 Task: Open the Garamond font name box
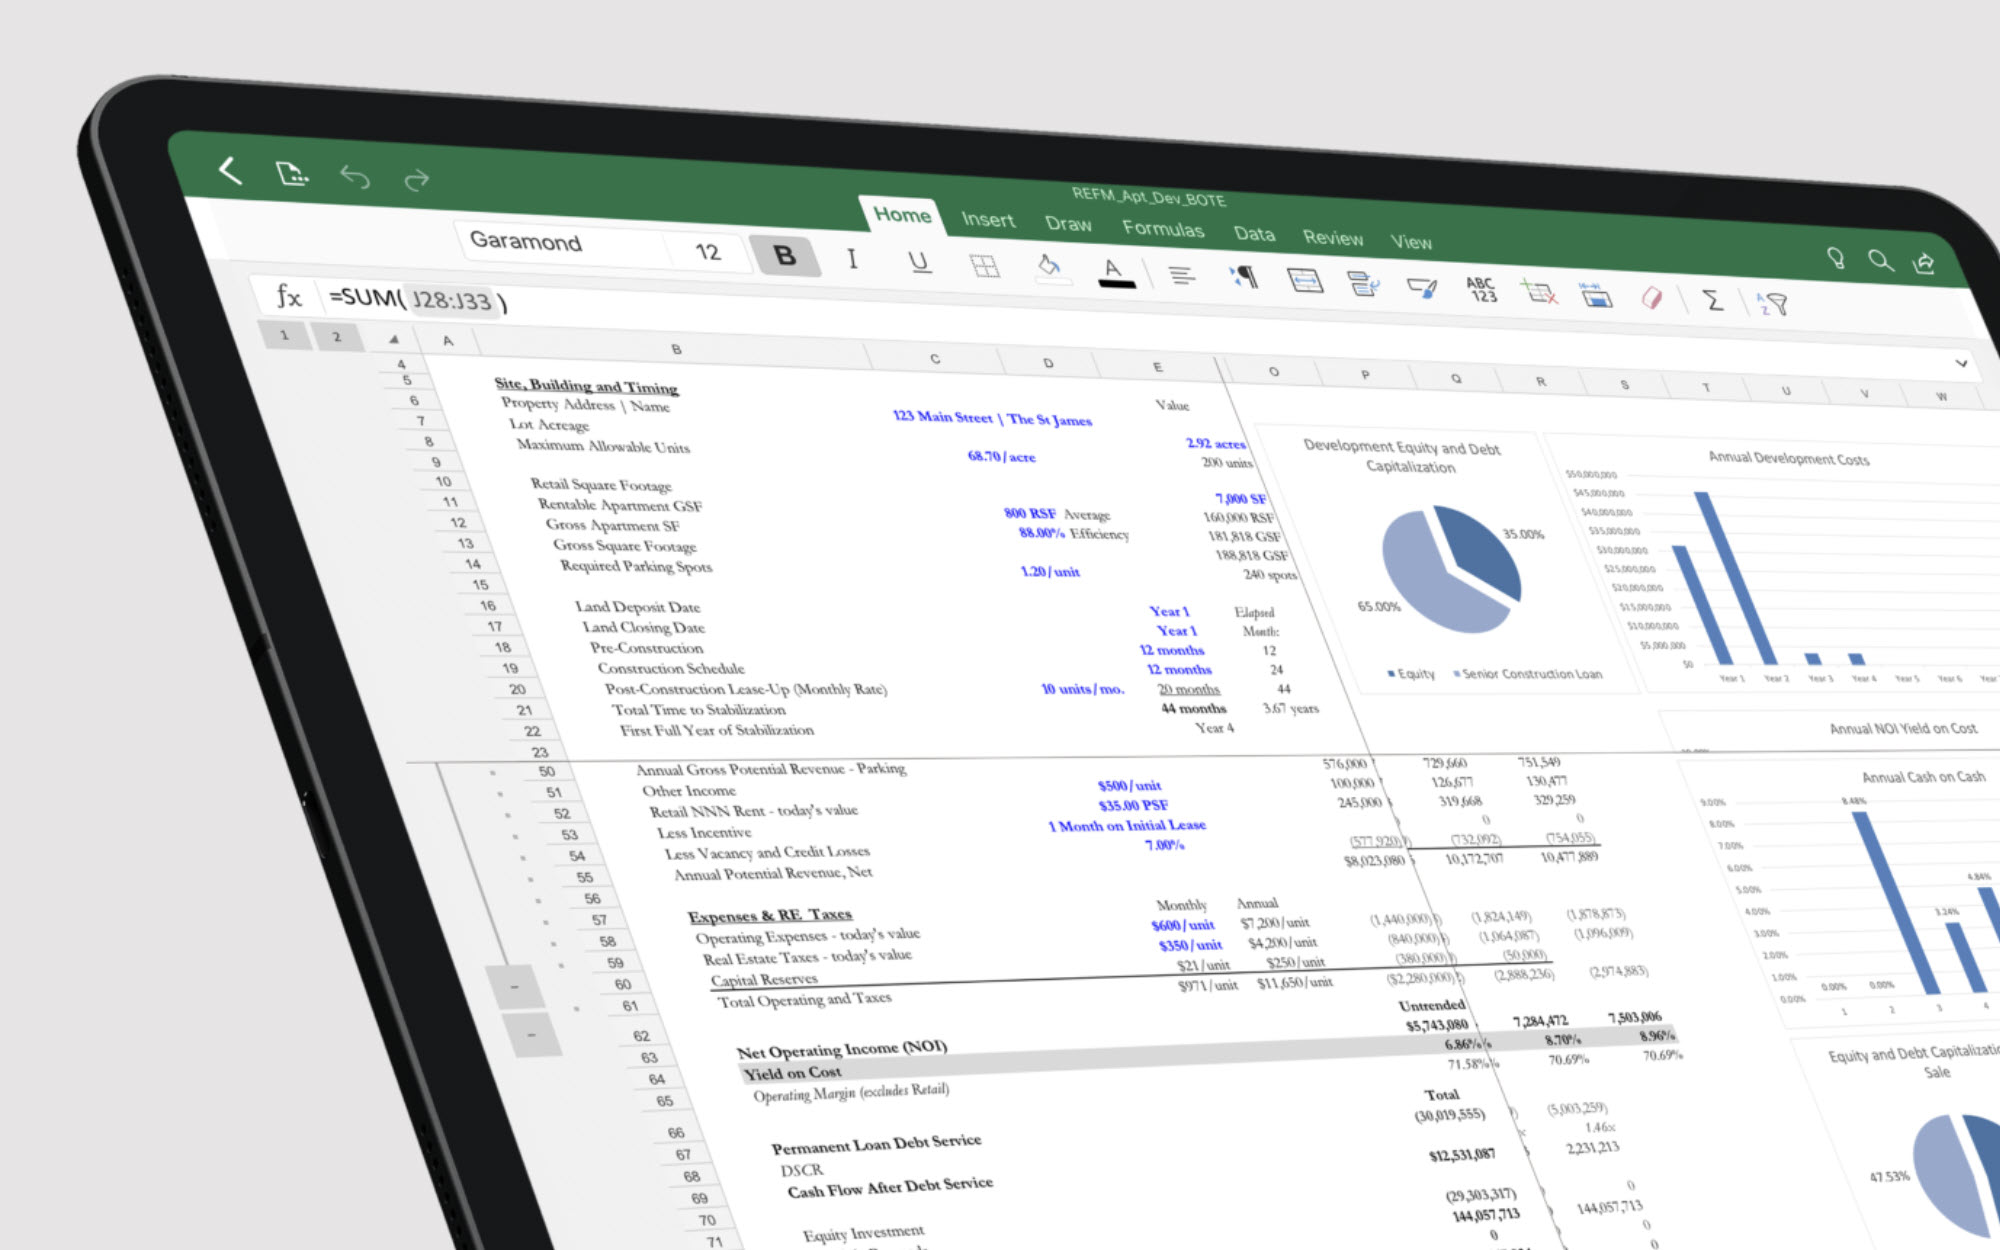point(560,243)
